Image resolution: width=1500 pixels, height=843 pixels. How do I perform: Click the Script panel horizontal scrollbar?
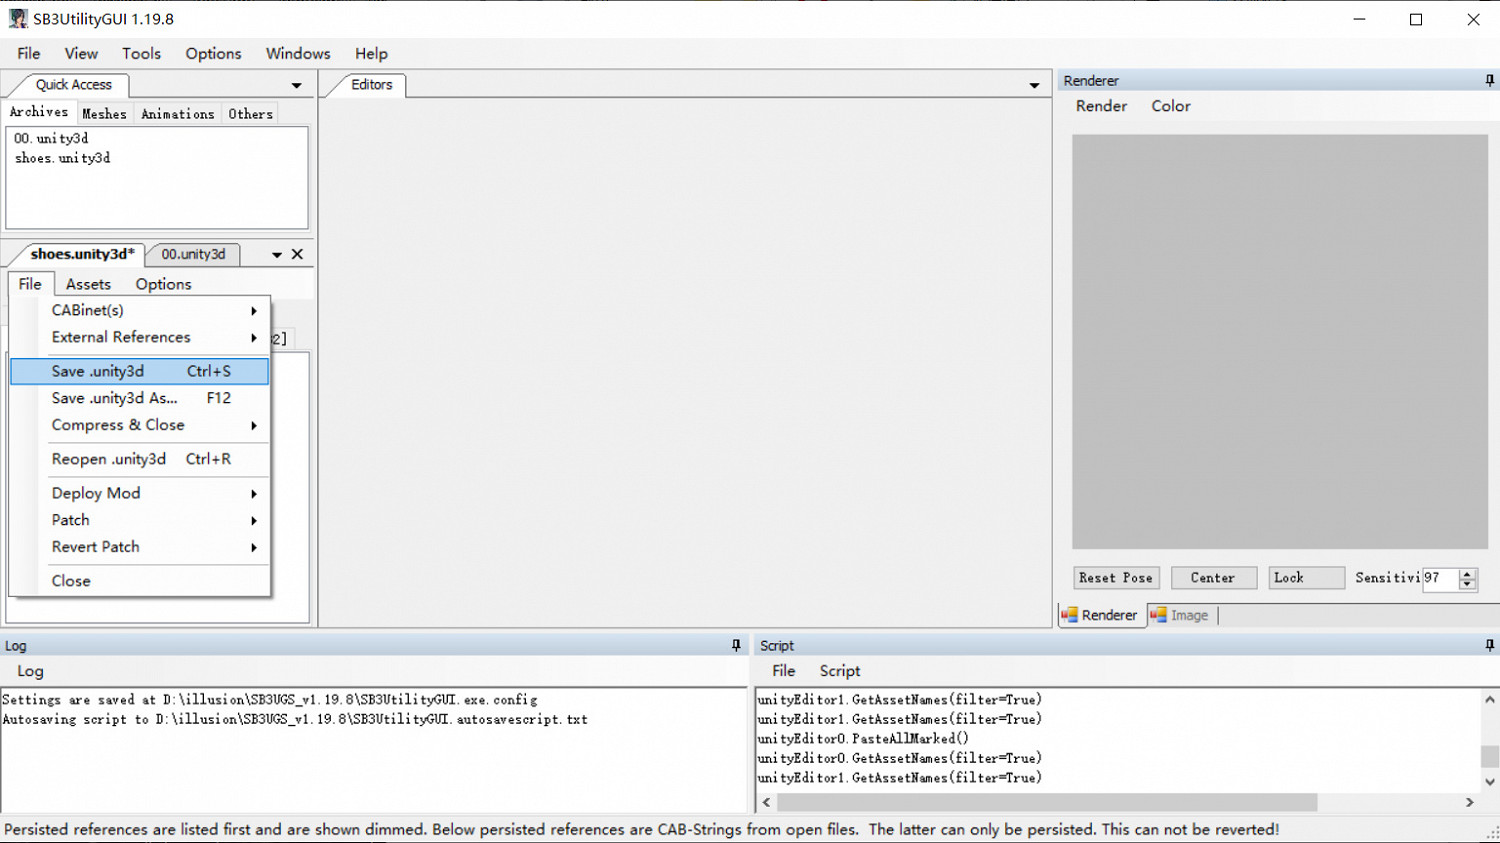click(1046, 802)
